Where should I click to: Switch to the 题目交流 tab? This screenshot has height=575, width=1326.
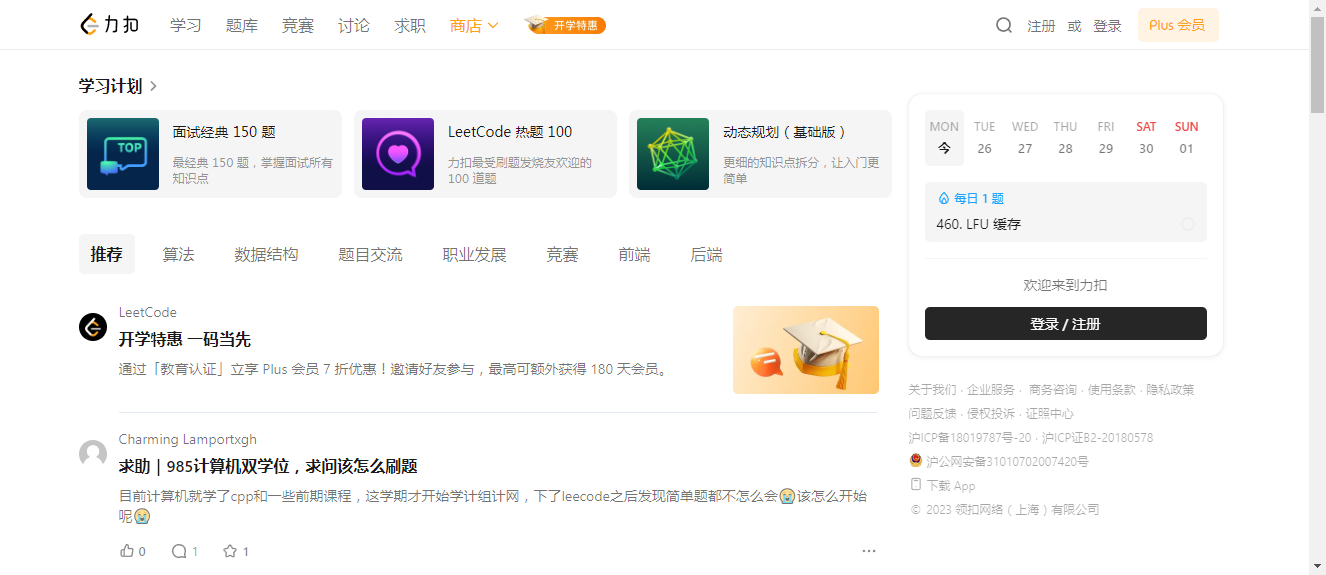coord(370,254)
